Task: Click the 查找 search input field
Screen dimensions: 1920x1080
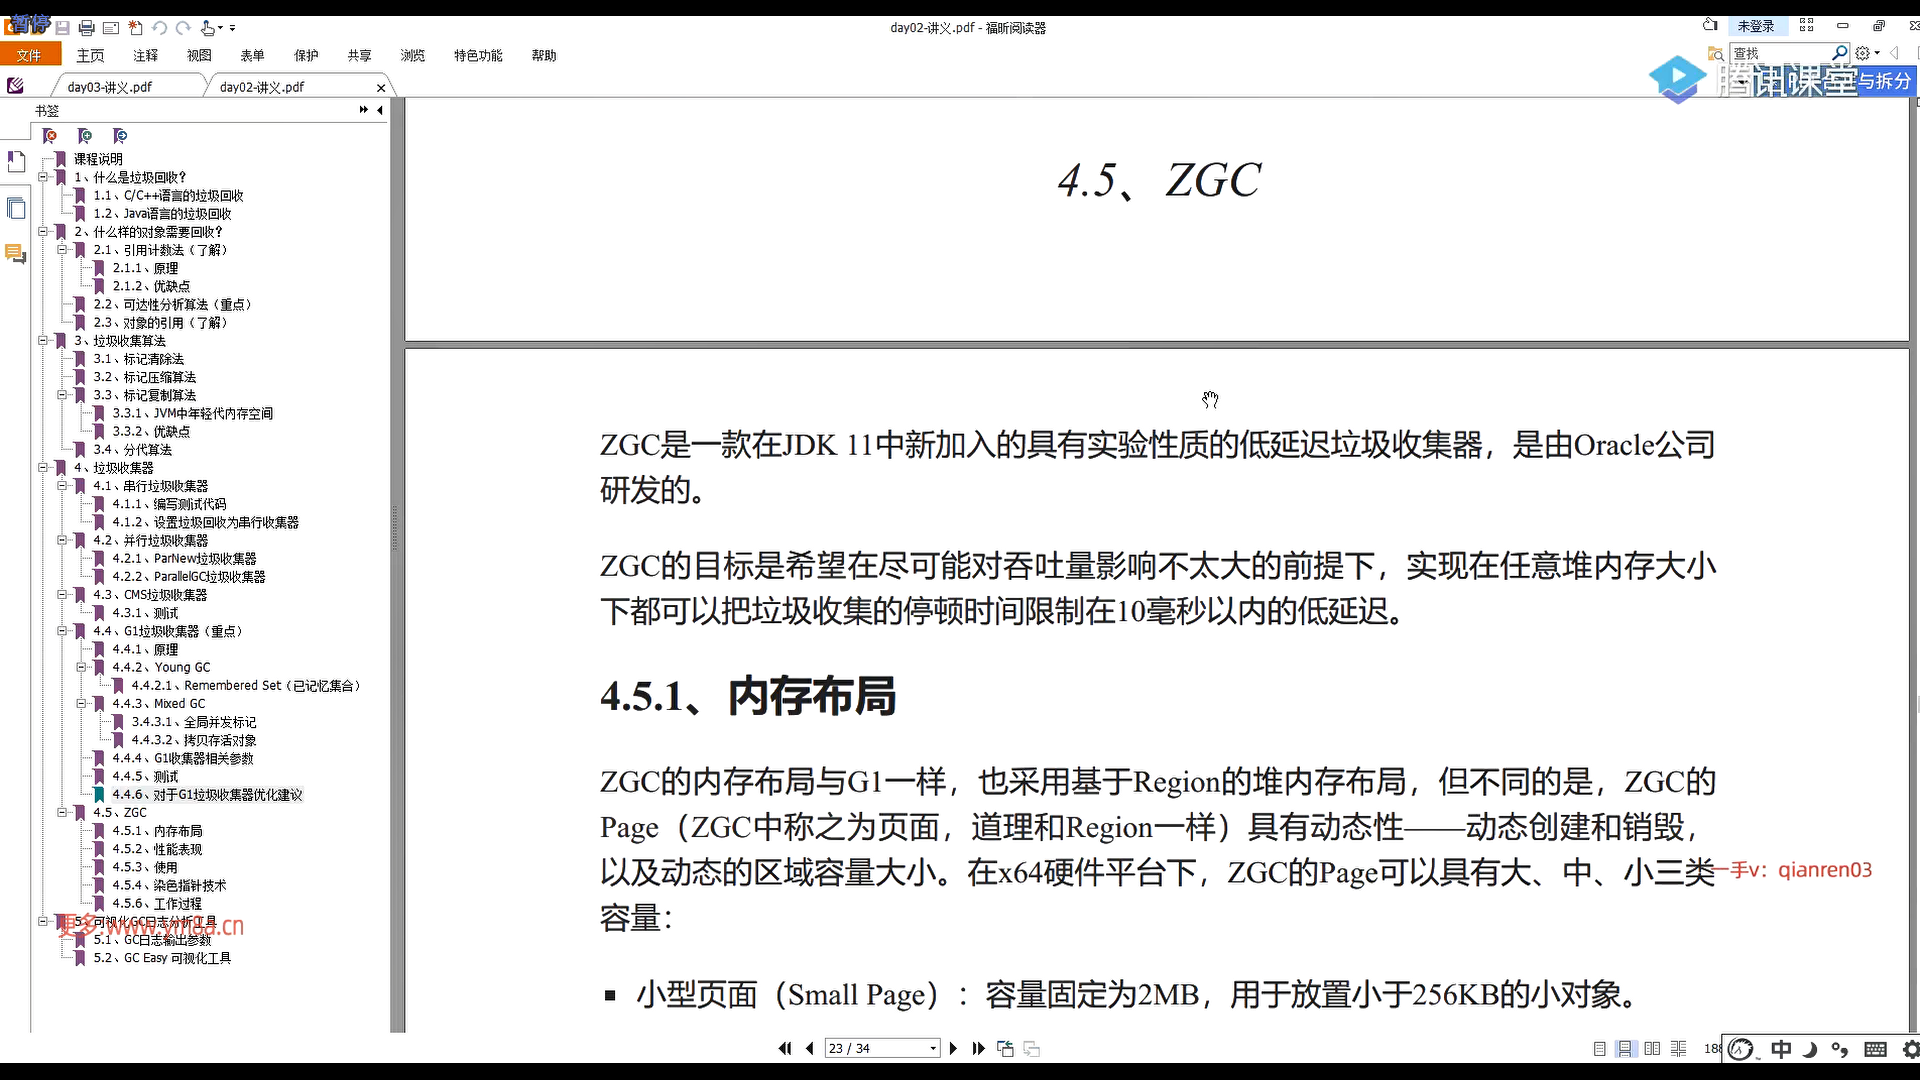Action: click(1780, 53)
